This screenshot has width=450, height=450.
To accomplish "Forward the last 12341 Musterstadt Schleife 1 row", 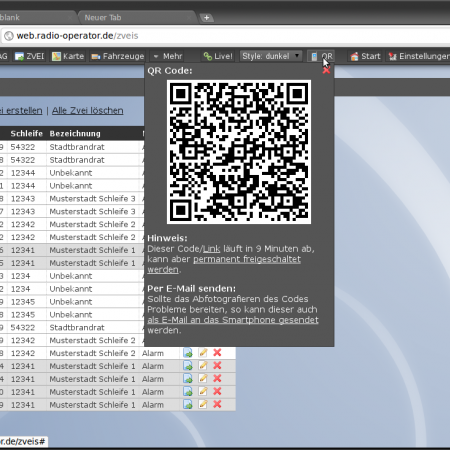I will [188, 405].
